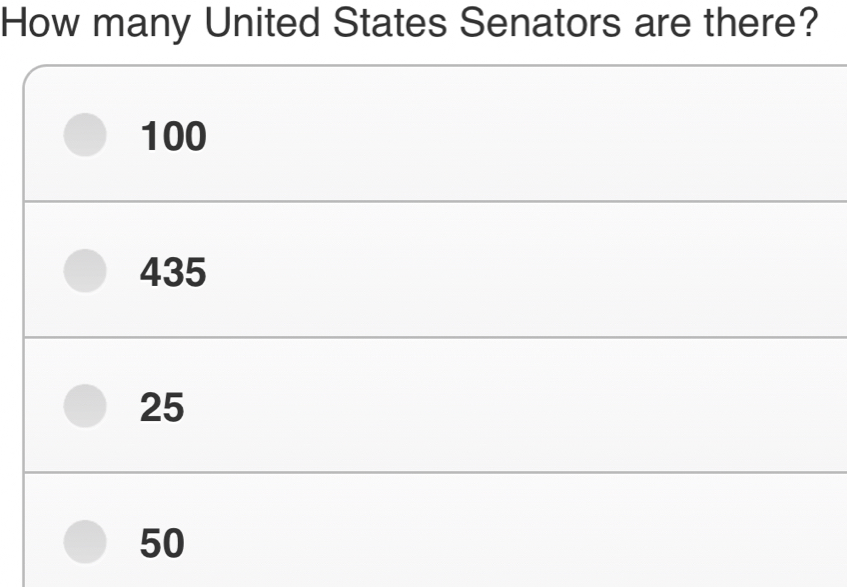This screenshot has width=847, height=587.
Task: Pick the option equal to number of states
Action: (x=85, y=542)
